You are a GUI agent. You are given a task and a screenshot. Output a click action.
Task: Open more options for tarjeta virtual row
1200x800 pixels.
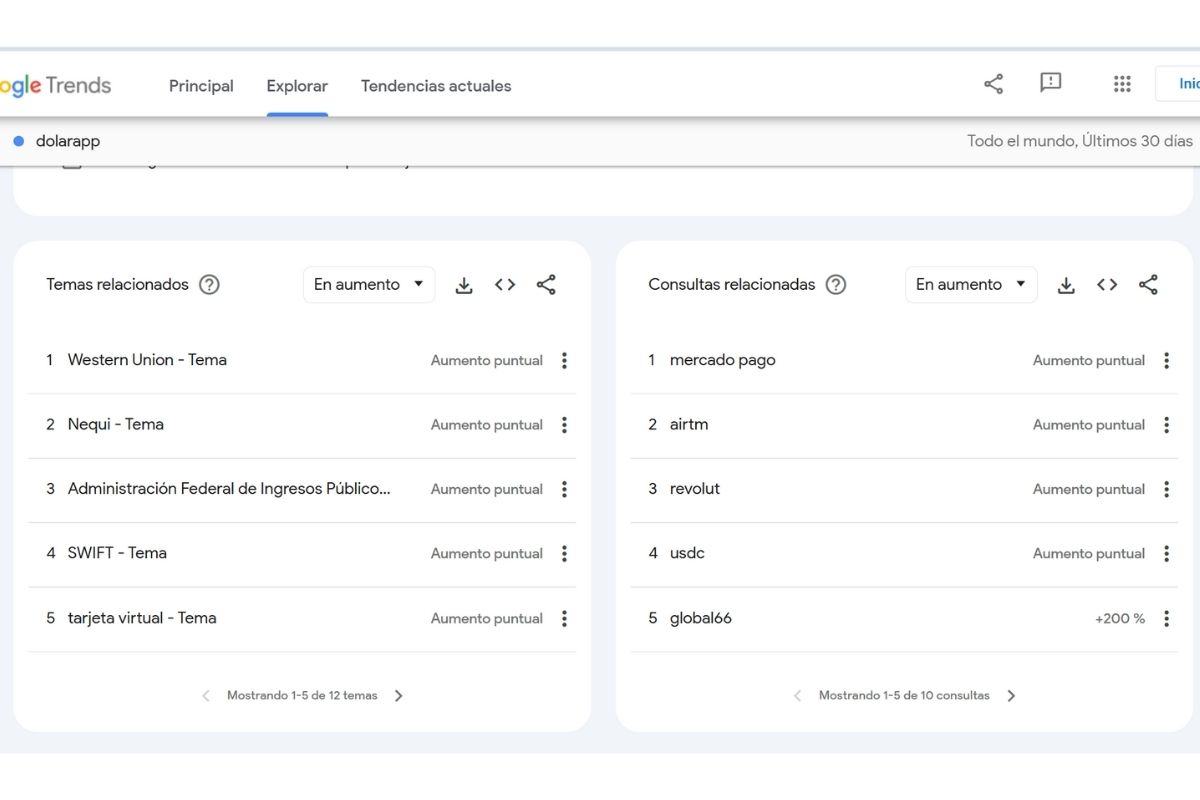(x=564, y=618)
